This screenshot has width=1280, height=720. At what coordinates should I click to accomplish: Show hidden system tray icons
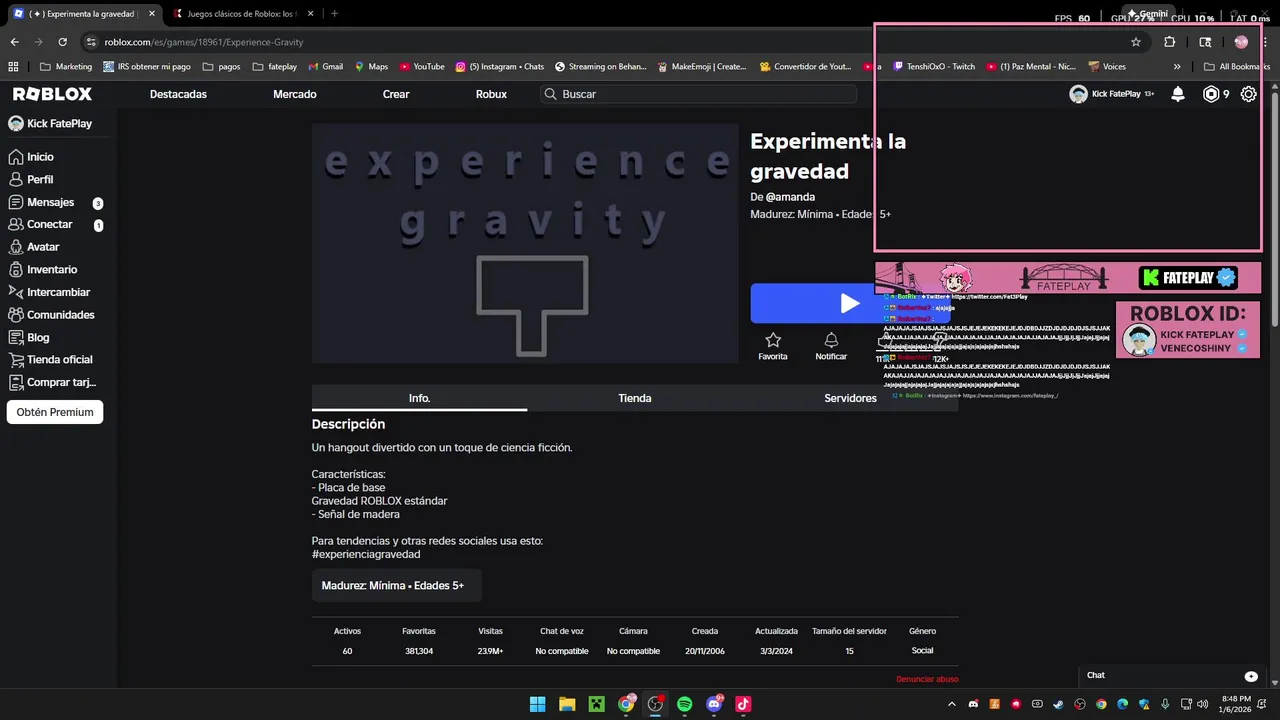(952, 704)
